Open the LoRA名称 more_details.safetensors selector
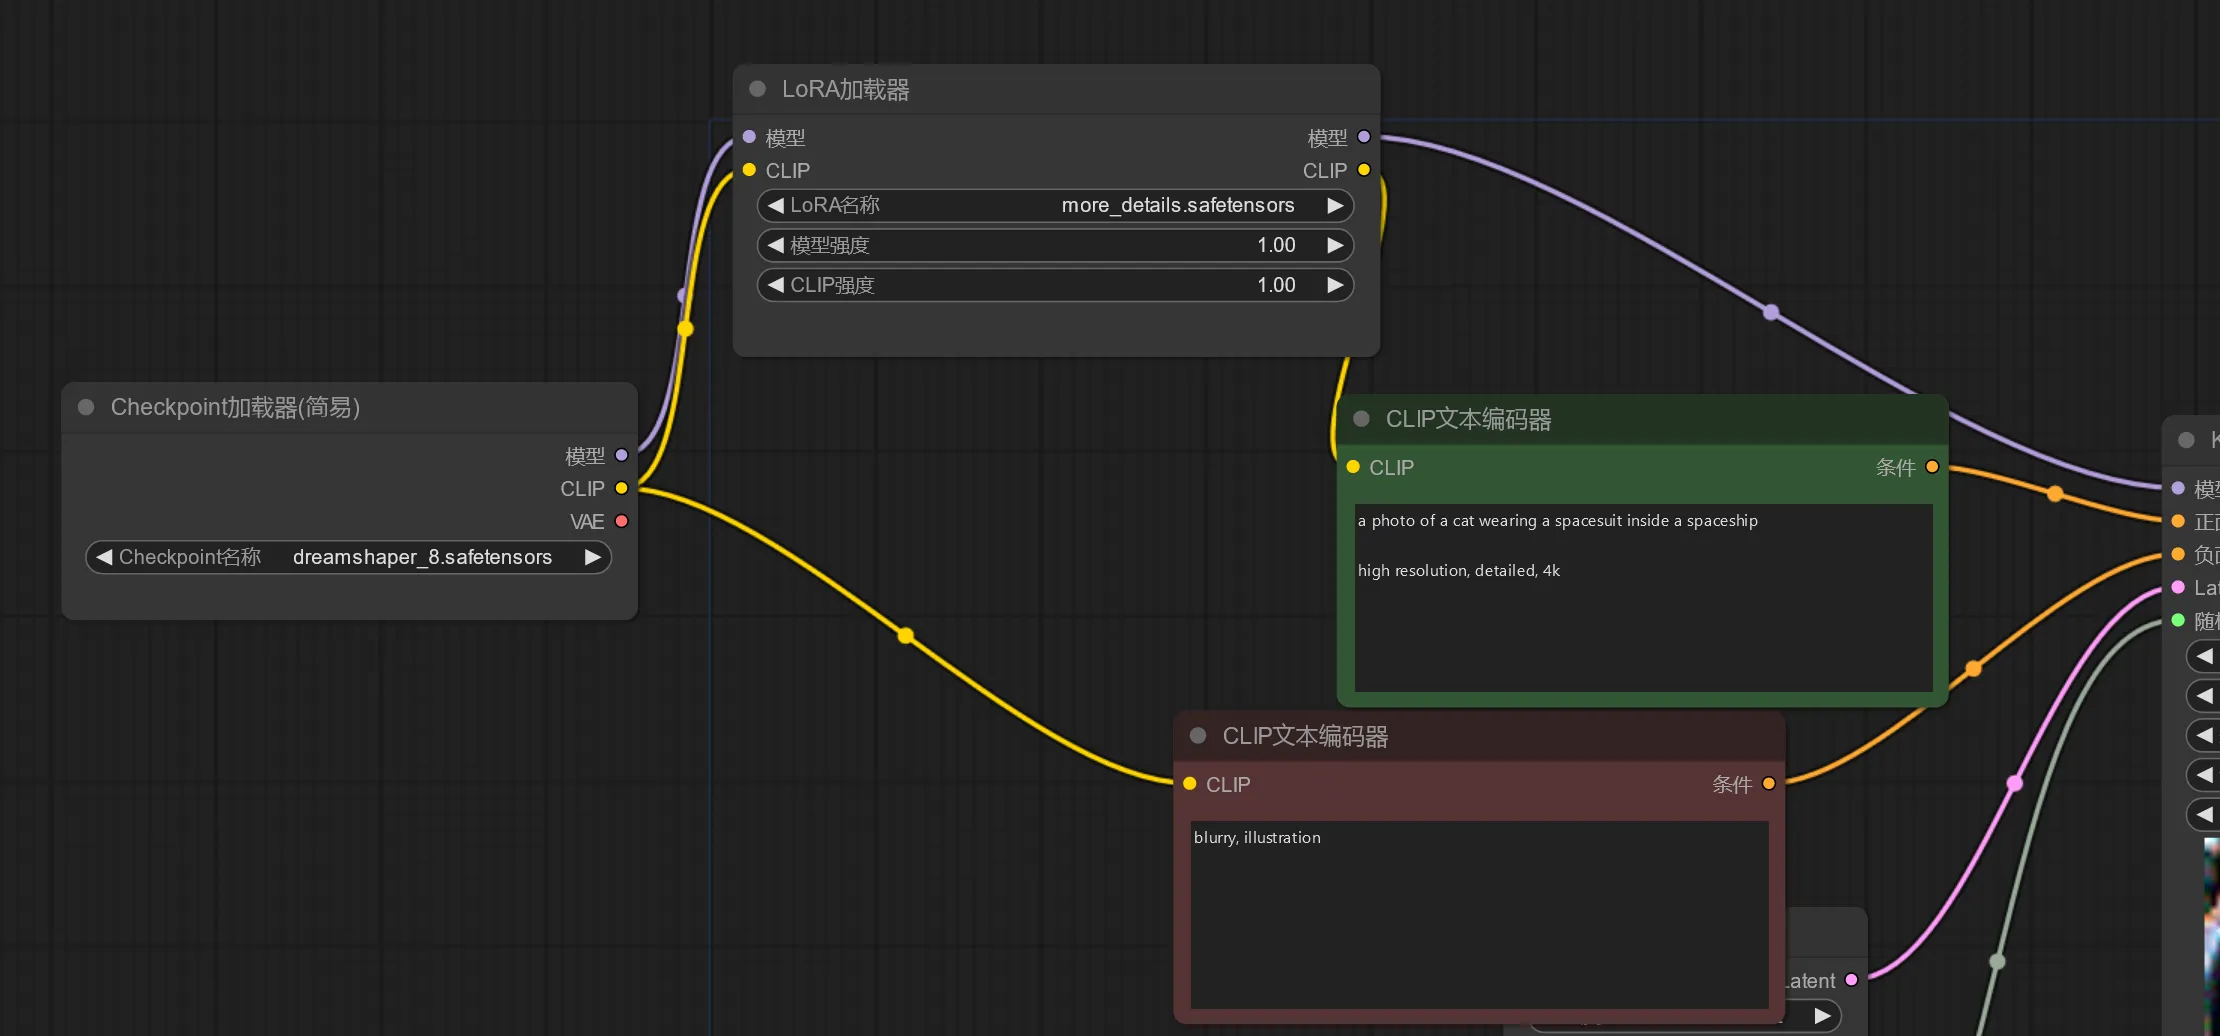 [1055, 205]
